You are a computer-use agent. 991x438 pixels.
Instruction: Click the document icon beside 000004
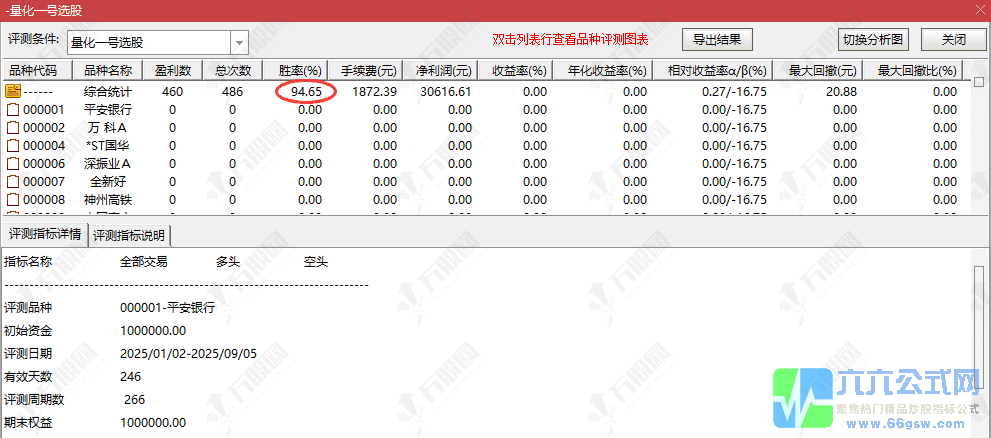(13, 146)
